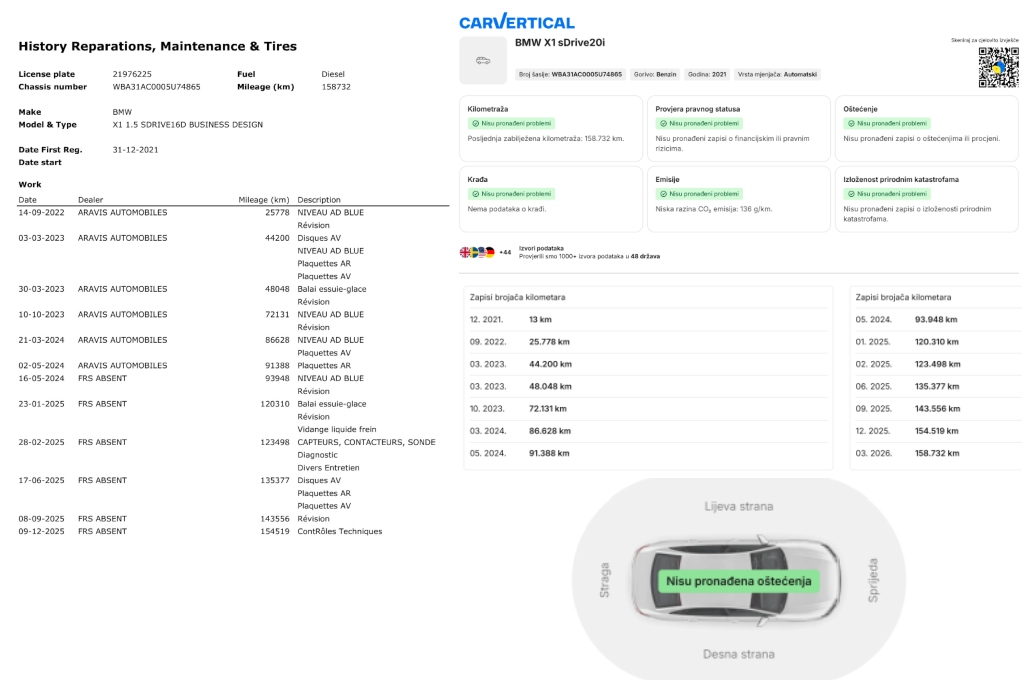Screen dimensions: 1024x682
Task: Select the Gorivo: Benzin chip
Action: pyautogui.click(x=655, y=74)
